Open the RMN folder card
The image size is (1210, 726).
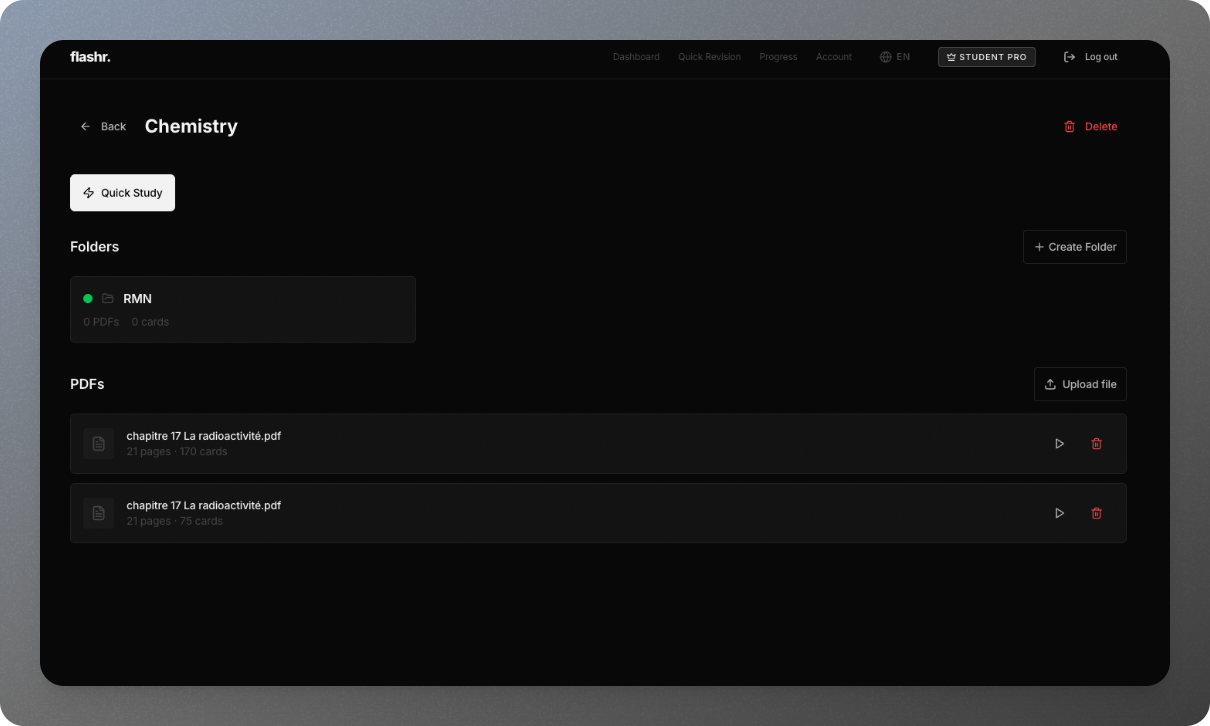pos(242,309)
